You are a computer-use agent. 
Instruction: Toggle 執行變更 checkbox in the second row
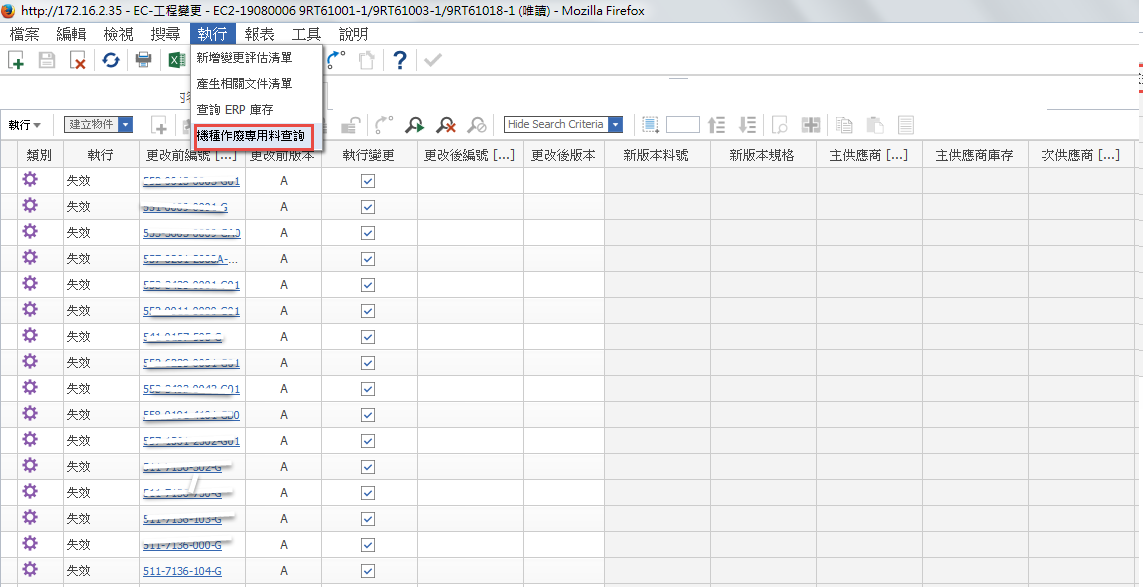tap(368, 207)
